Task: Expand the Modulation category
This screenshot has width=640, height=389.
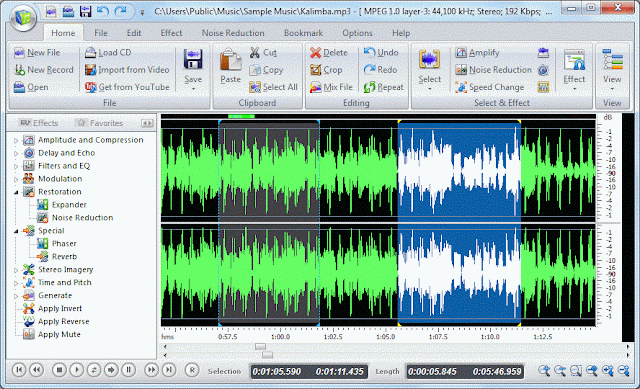Action: click(16, 179)
